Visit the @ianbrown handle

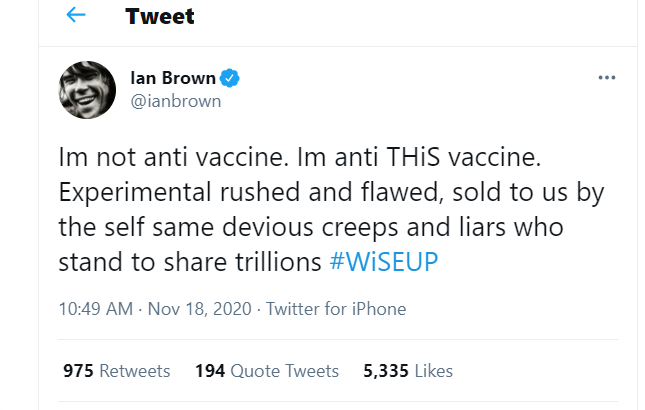(x=176, y=100)
